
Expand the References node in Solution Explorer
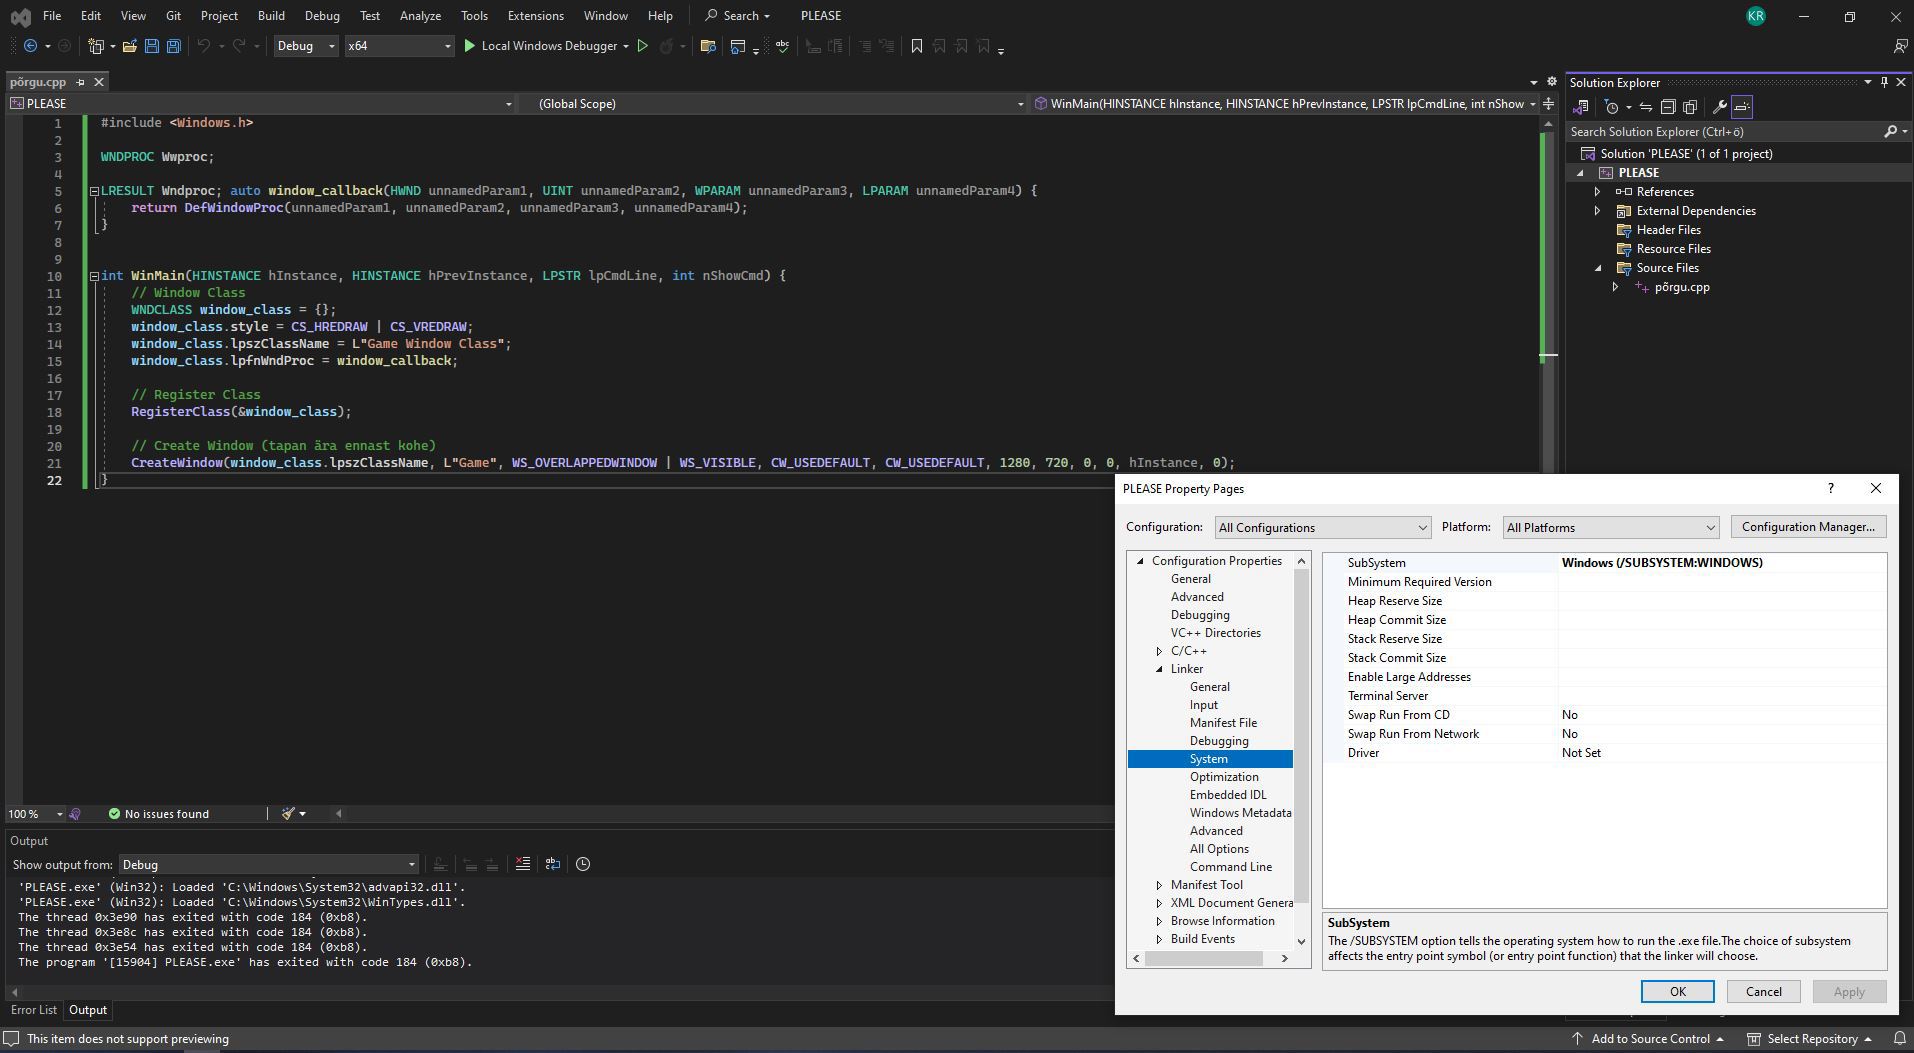coord(1597,192)
